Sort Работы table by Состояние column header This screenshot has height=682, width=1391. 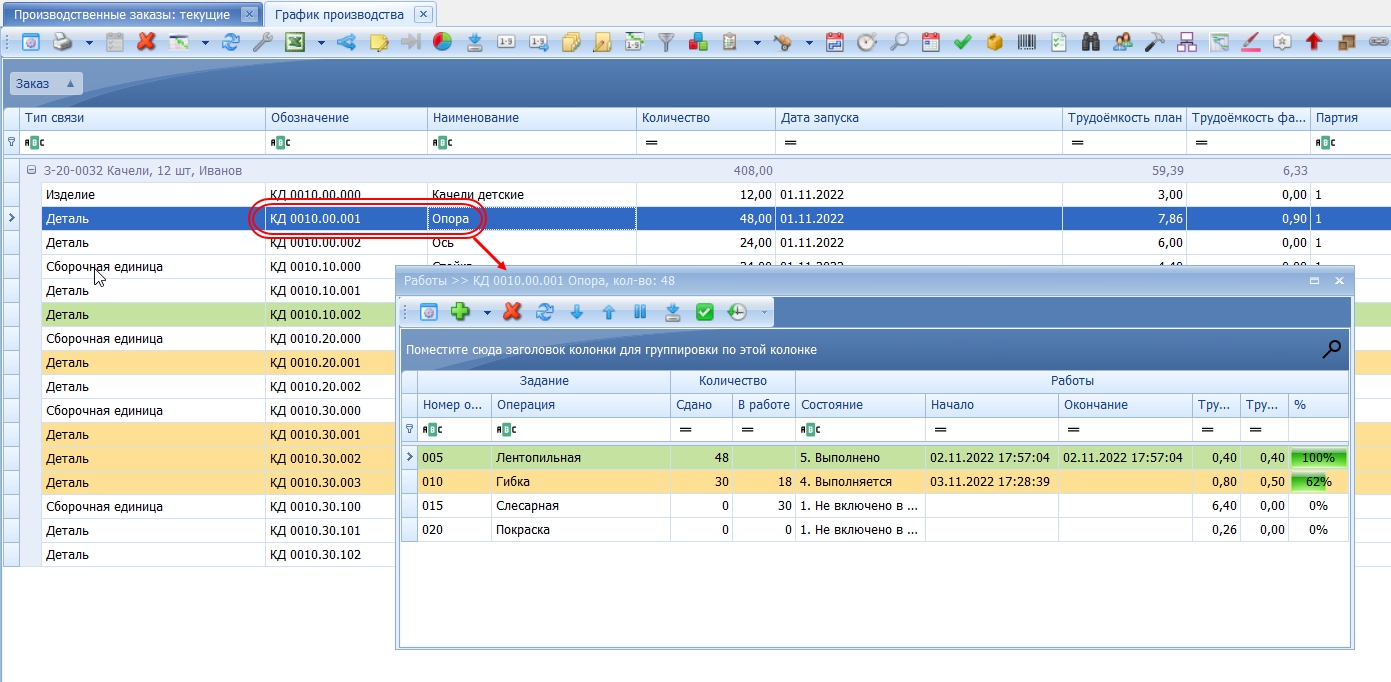point(860,405)
